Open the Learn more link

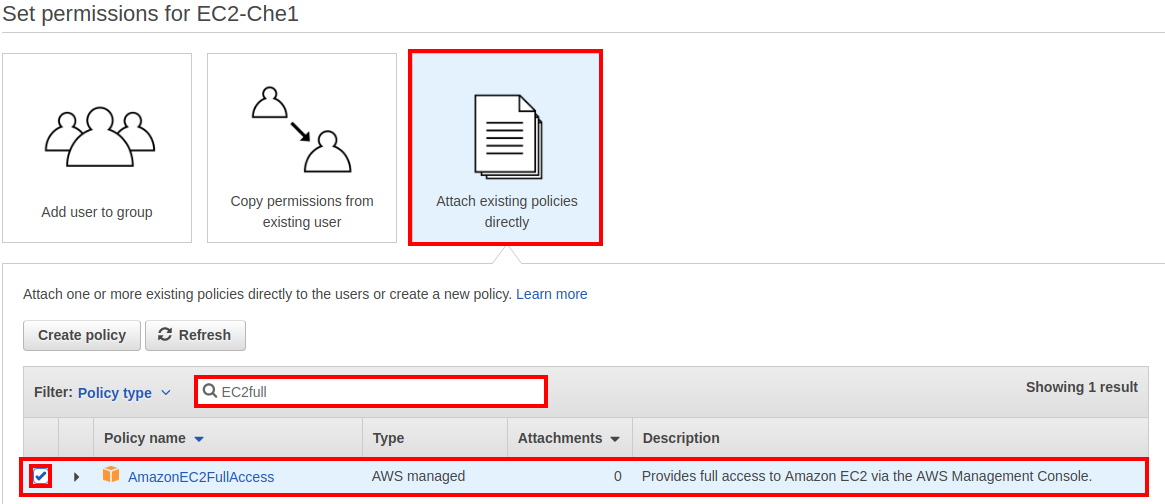click(x=551, y=294)
